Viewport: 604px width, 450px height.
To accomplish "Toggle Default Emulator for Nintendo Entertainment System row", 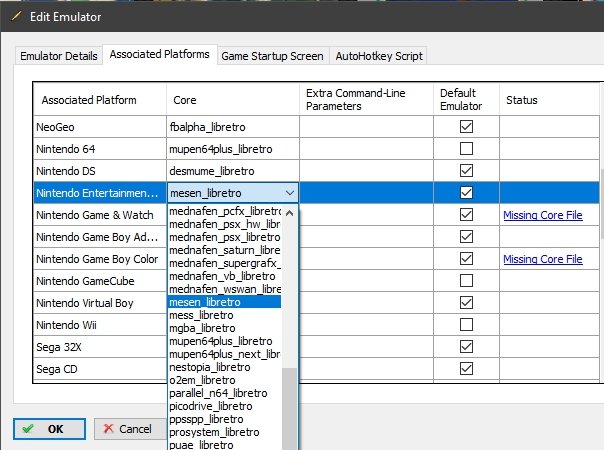I will (466, 192).
